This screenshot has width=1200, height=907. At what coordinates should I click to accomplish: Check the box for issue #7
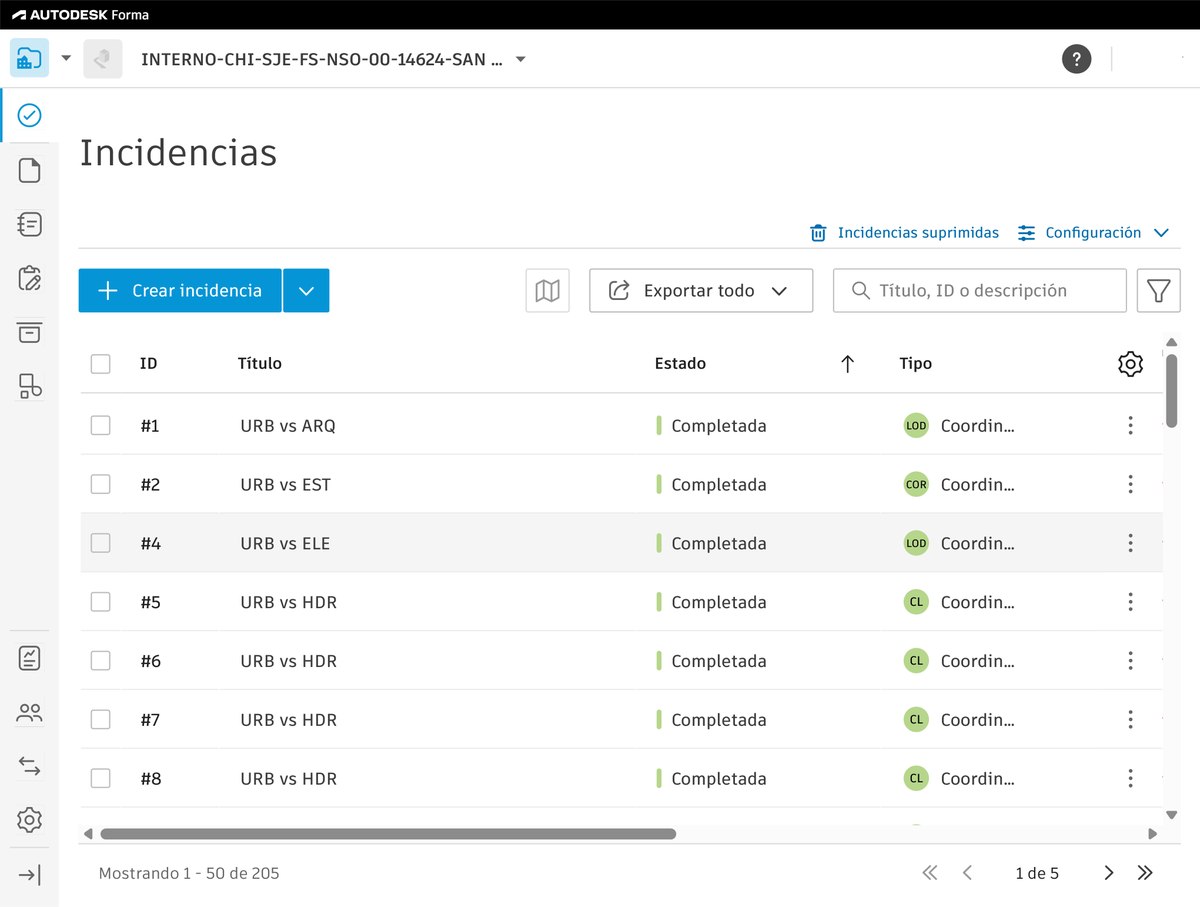tap(100, 720)
